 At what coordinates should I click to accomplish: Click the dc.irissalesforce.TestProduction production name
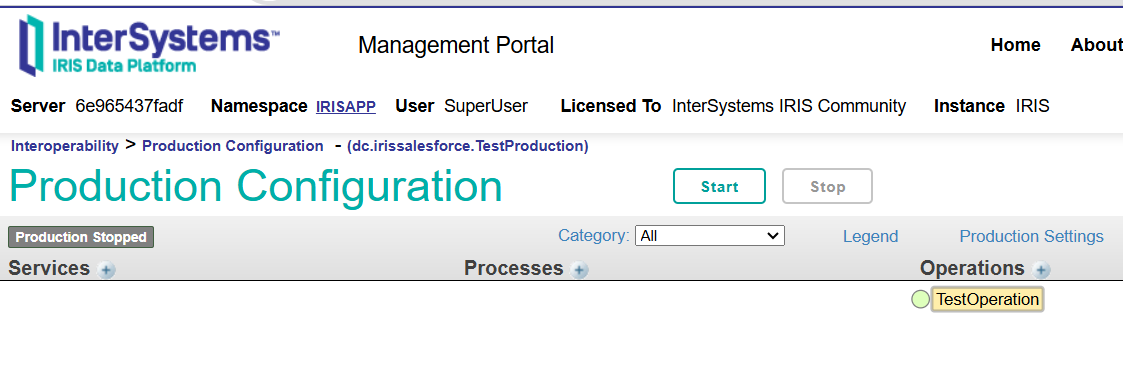467,146
